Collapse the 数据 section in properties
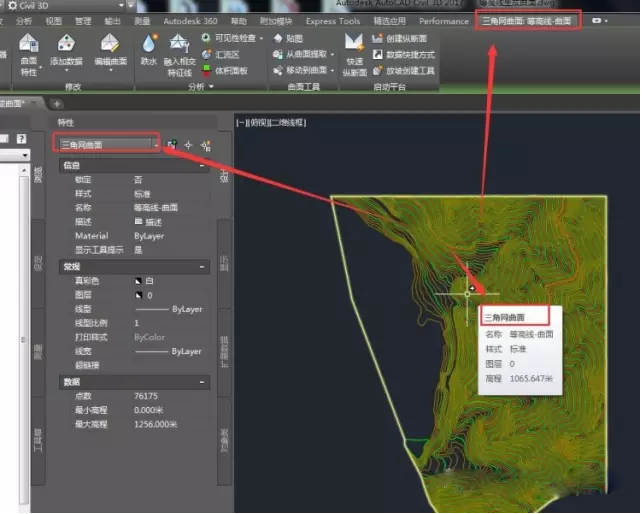This screenshot has height=514, width=642. coord(203,382)
